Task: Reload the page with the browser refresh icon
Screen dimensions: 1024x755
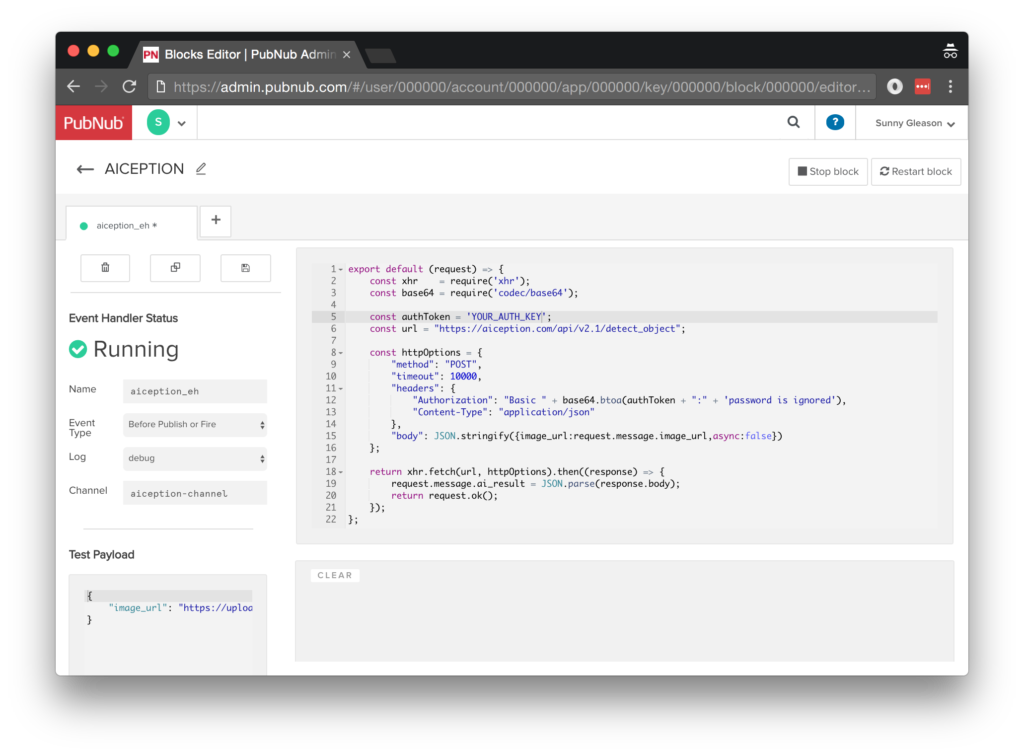Action: [129, 87]
